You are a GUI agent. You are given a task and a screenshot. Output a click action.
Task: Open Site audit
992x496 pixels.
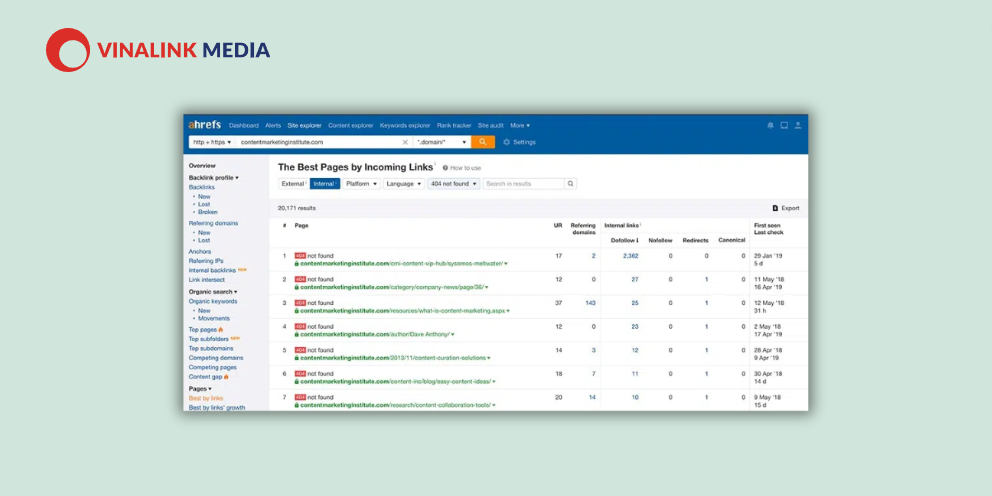[x=491, y=125]
